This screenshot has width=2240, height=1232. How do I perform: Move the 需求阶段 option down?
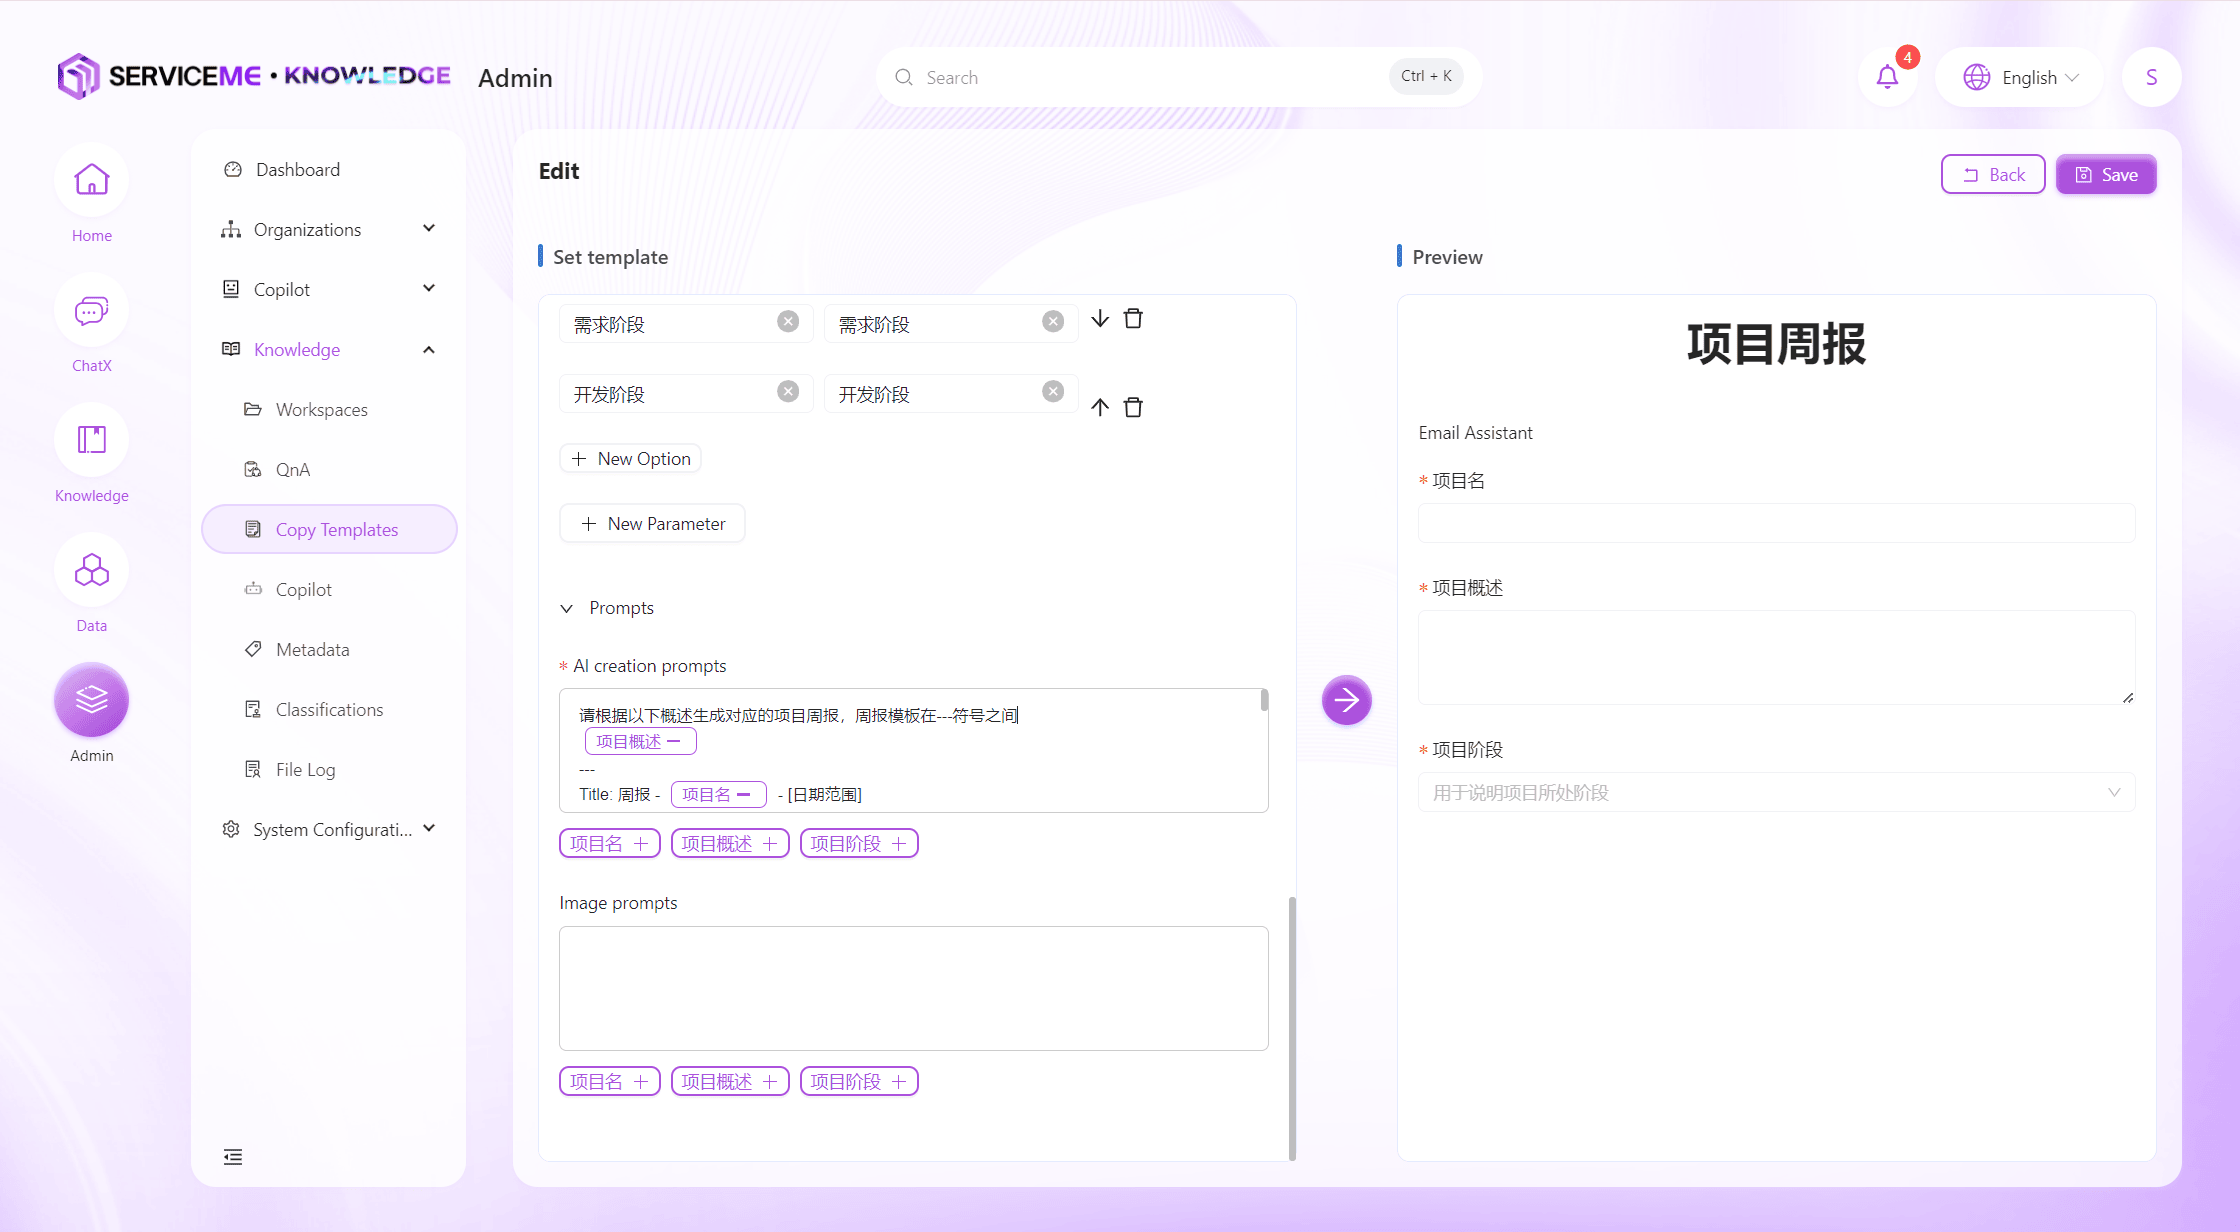[1100, 319]
